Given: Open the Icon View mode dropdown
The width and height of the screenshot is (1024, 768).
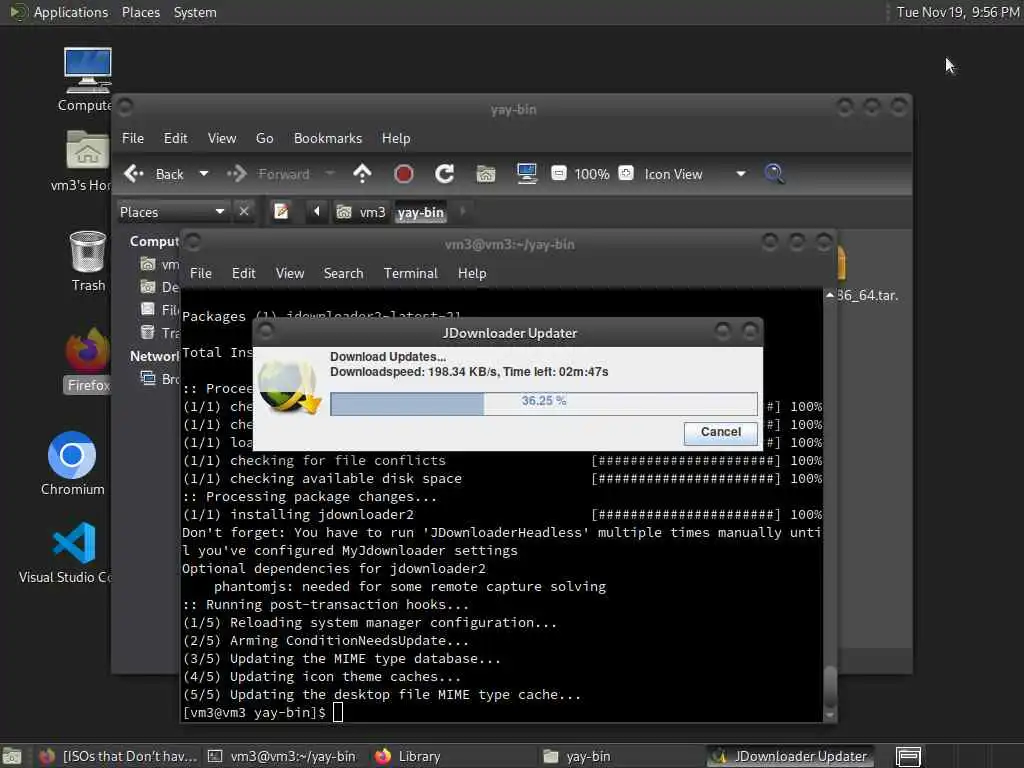Looking at the screenshot, I should coord(695,174).
